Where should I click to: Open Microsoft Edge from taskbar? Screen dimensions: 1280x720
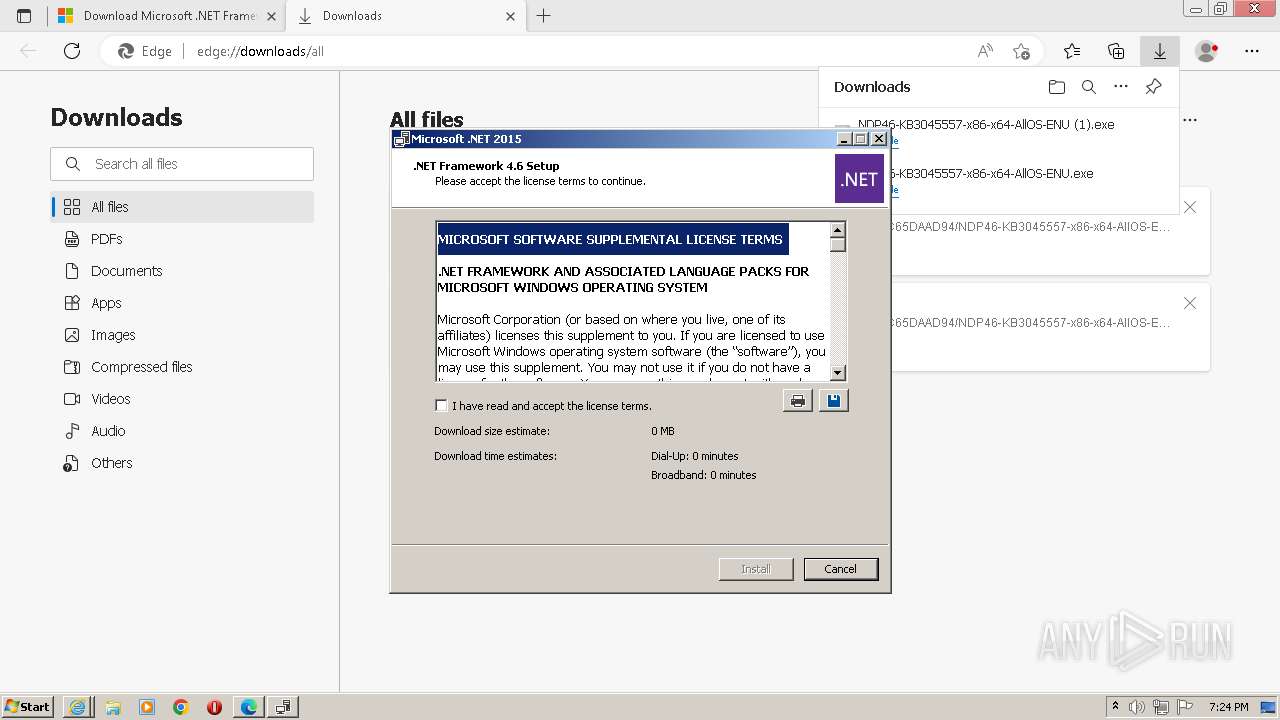click(x=248, y=707)
